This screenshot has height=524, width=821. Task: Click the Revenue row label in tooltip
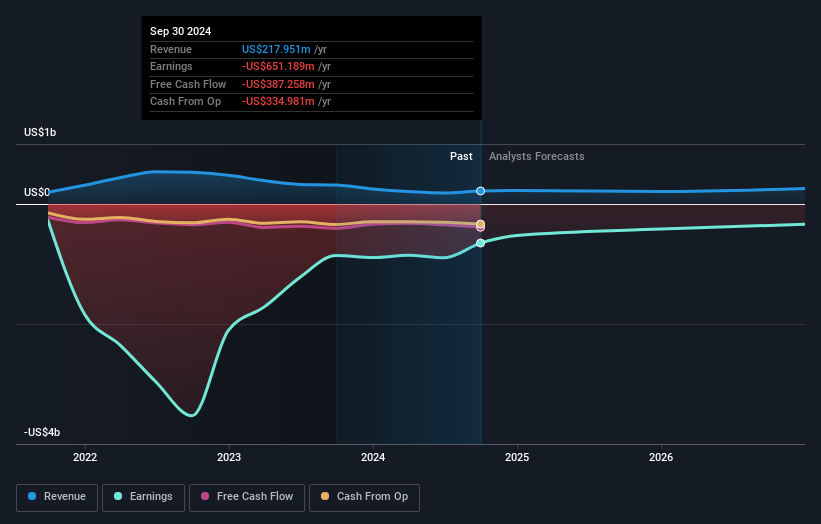point(171,49)
